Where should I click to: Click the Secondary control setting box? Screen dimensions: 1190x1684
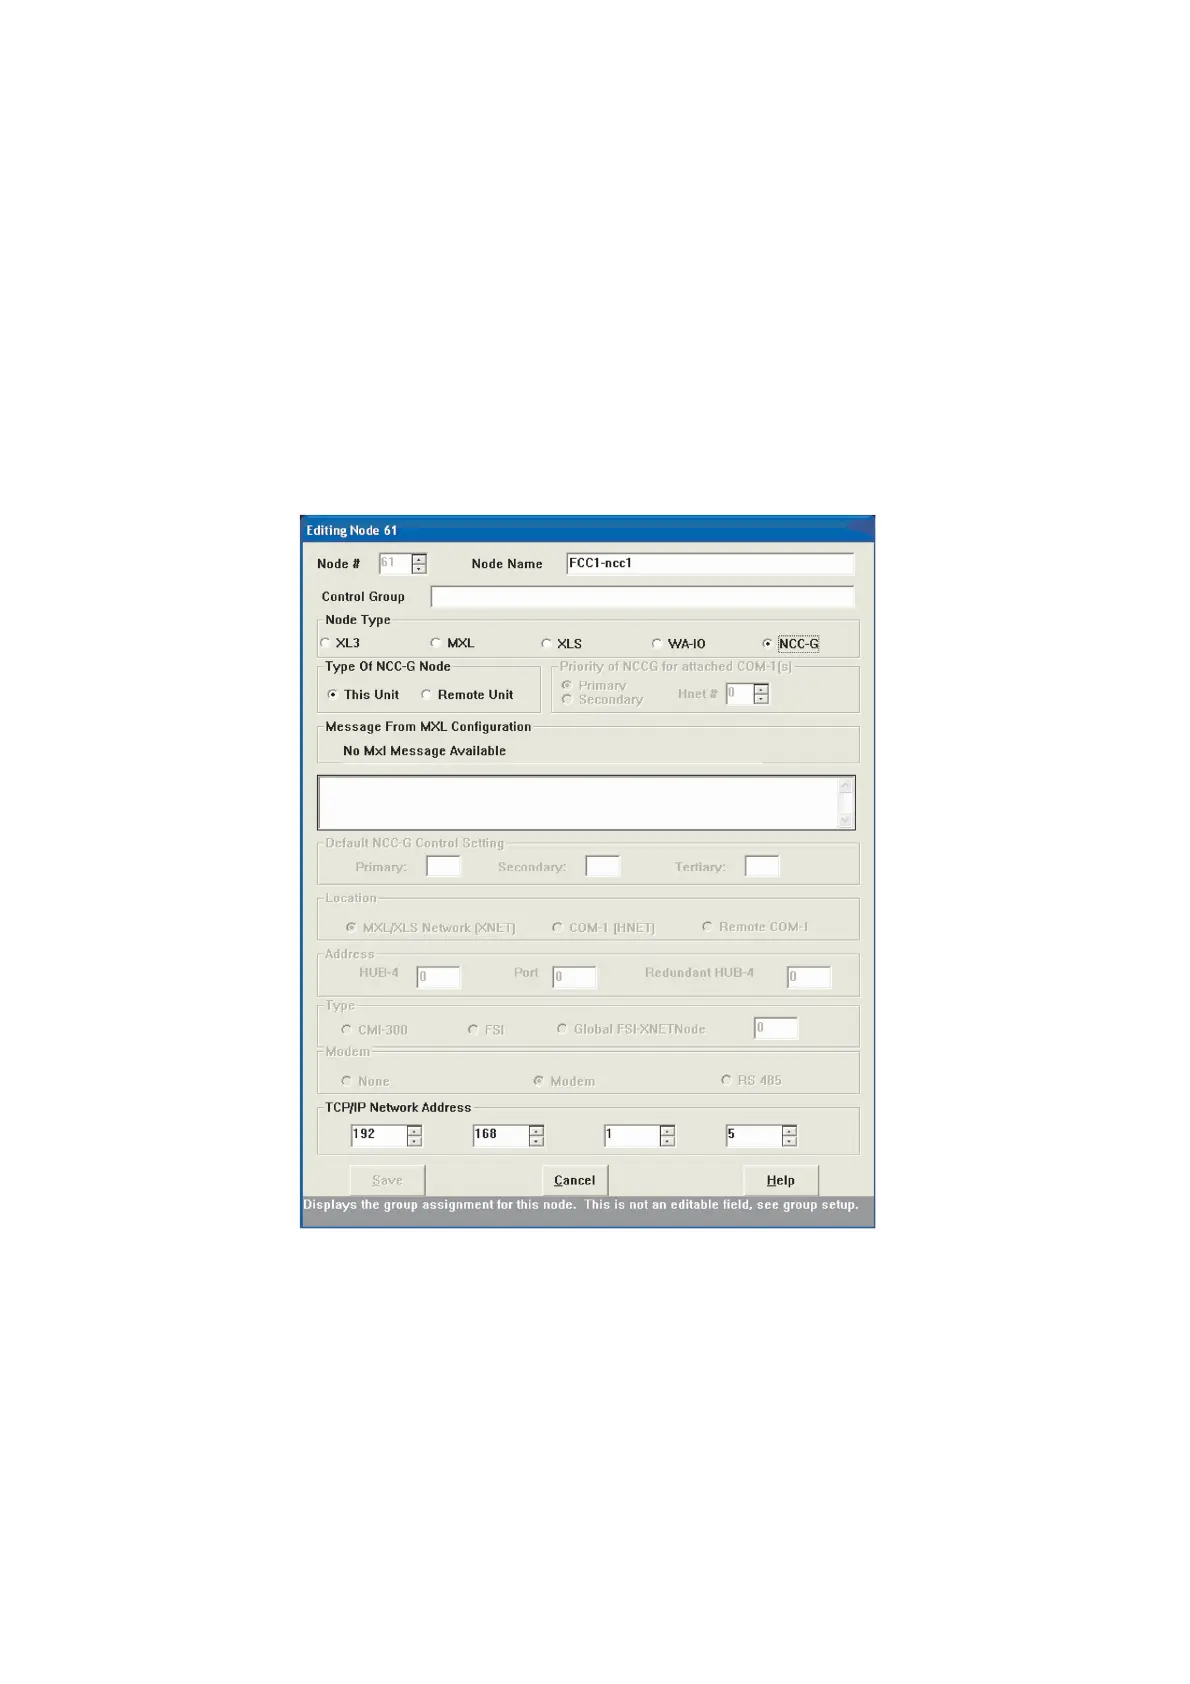tap(602, 866)
